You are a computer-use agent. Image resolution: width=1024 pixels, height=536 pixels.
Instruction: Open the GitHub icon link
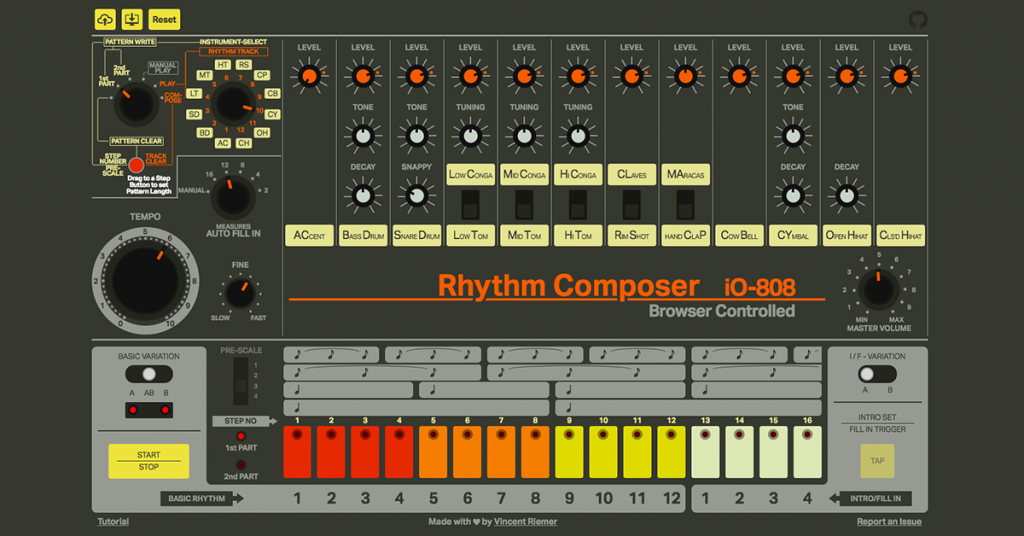point(917,20)
